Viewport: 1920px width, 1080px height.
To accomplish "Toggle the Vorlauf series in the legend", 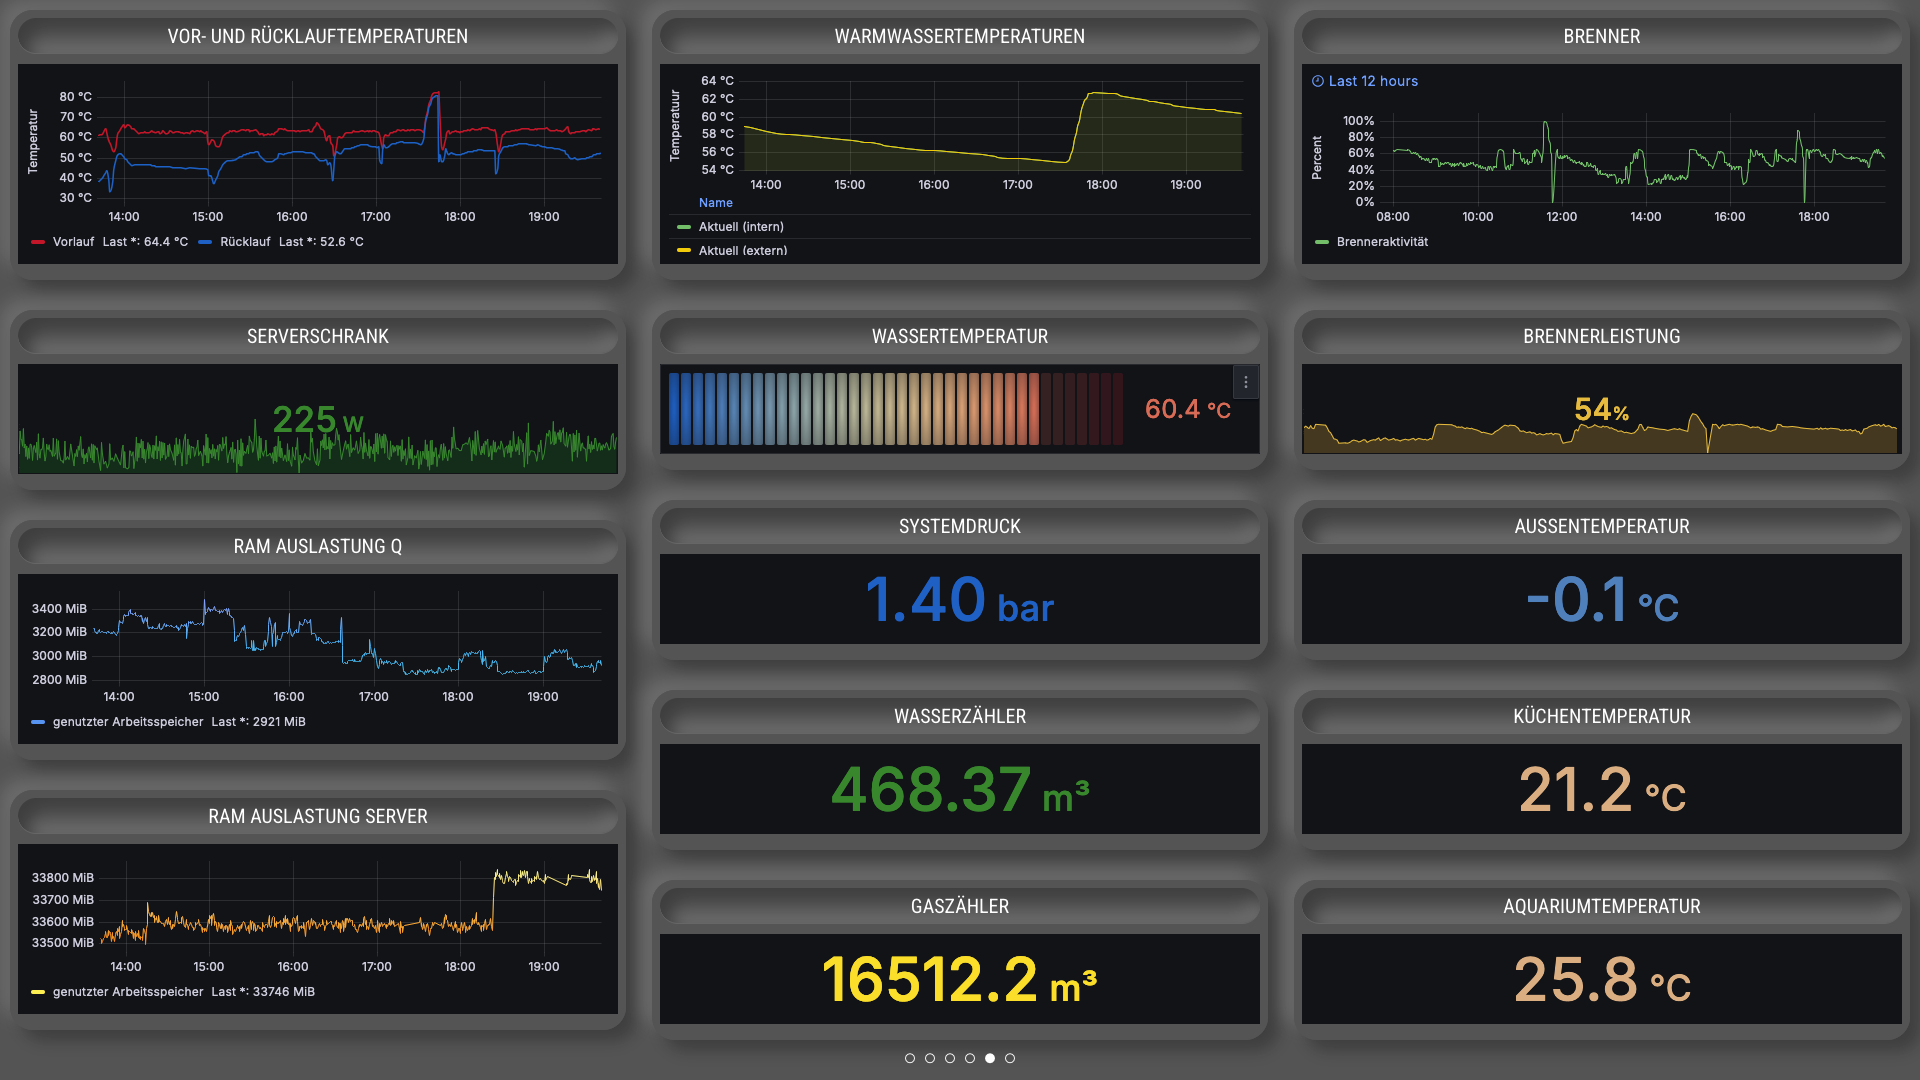I will coord(73,242).
